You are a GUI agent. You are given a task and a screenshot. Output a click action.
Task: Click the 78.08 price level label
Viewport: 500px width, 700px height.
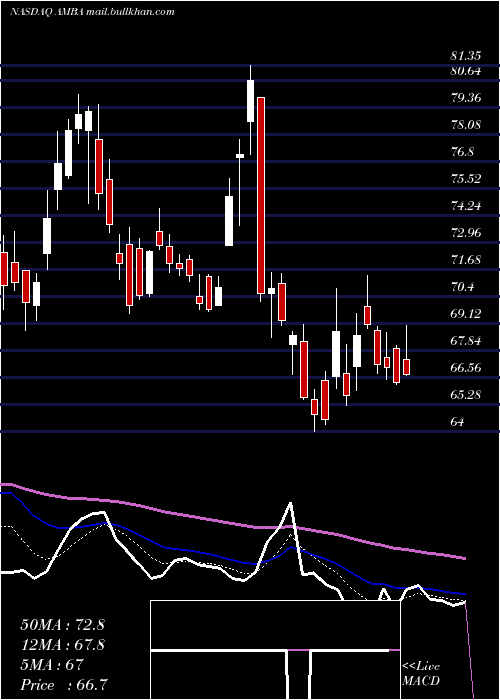pos(466,124)
